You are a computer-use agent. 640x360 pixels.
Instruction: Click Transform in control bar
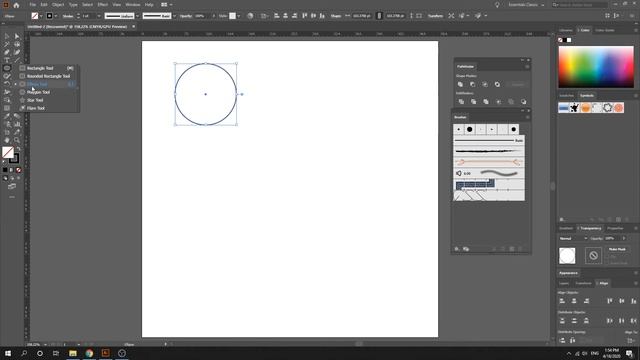pyautogui.click(x=435, y=16)
